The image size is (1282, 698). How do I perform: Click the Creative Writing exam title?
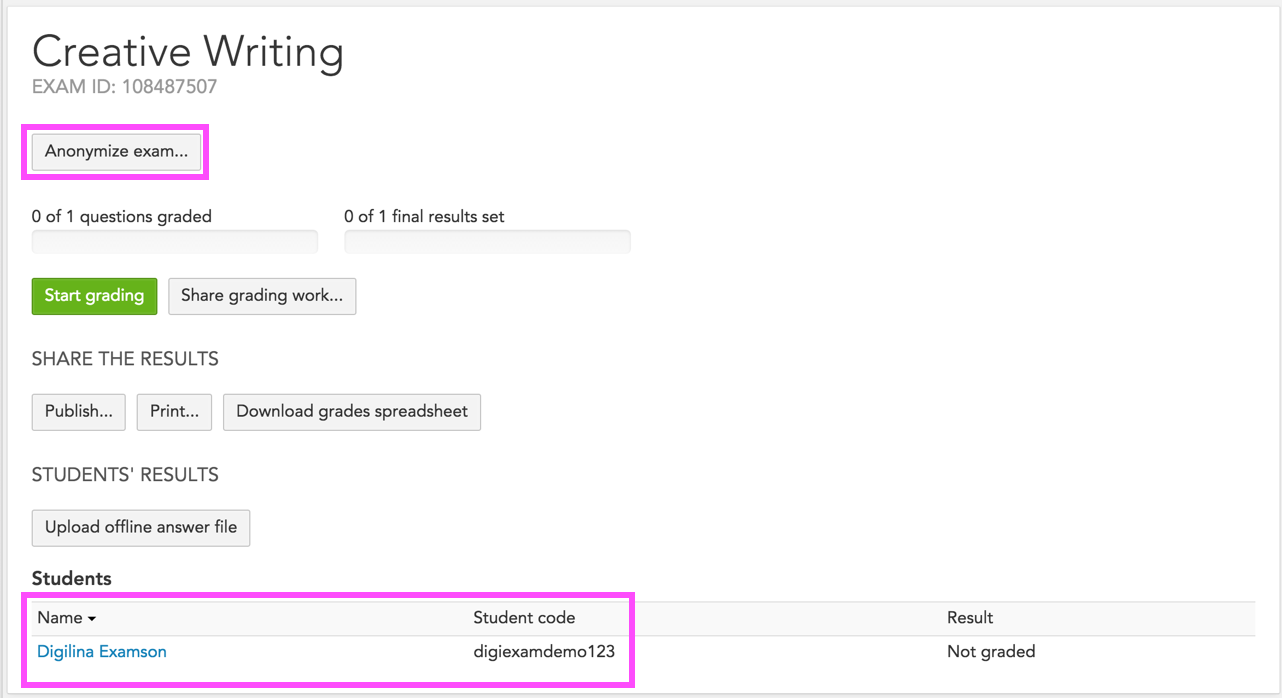pyautogui.click(x=188, y=52)
